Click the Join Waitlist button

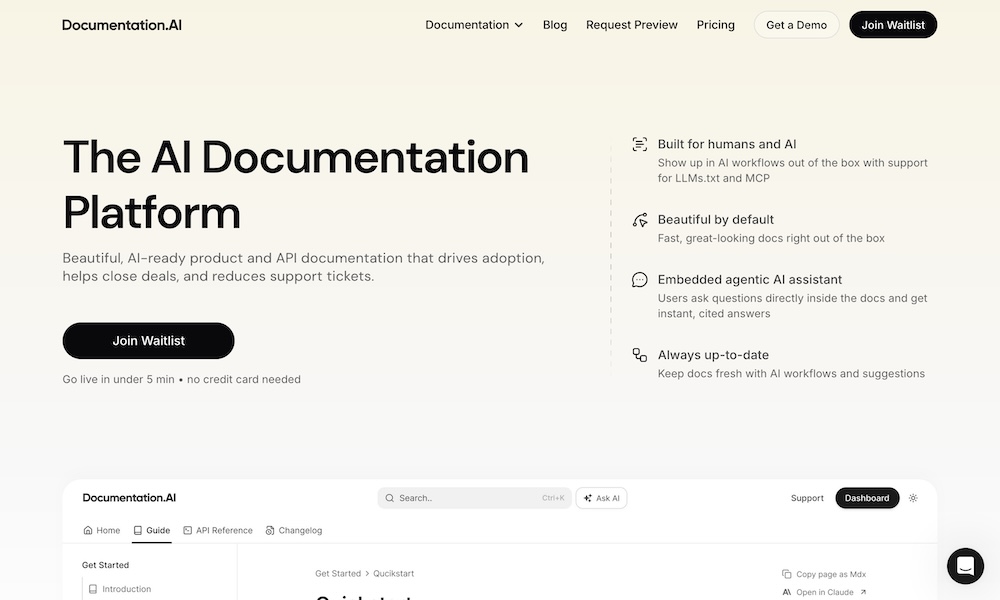148,340
